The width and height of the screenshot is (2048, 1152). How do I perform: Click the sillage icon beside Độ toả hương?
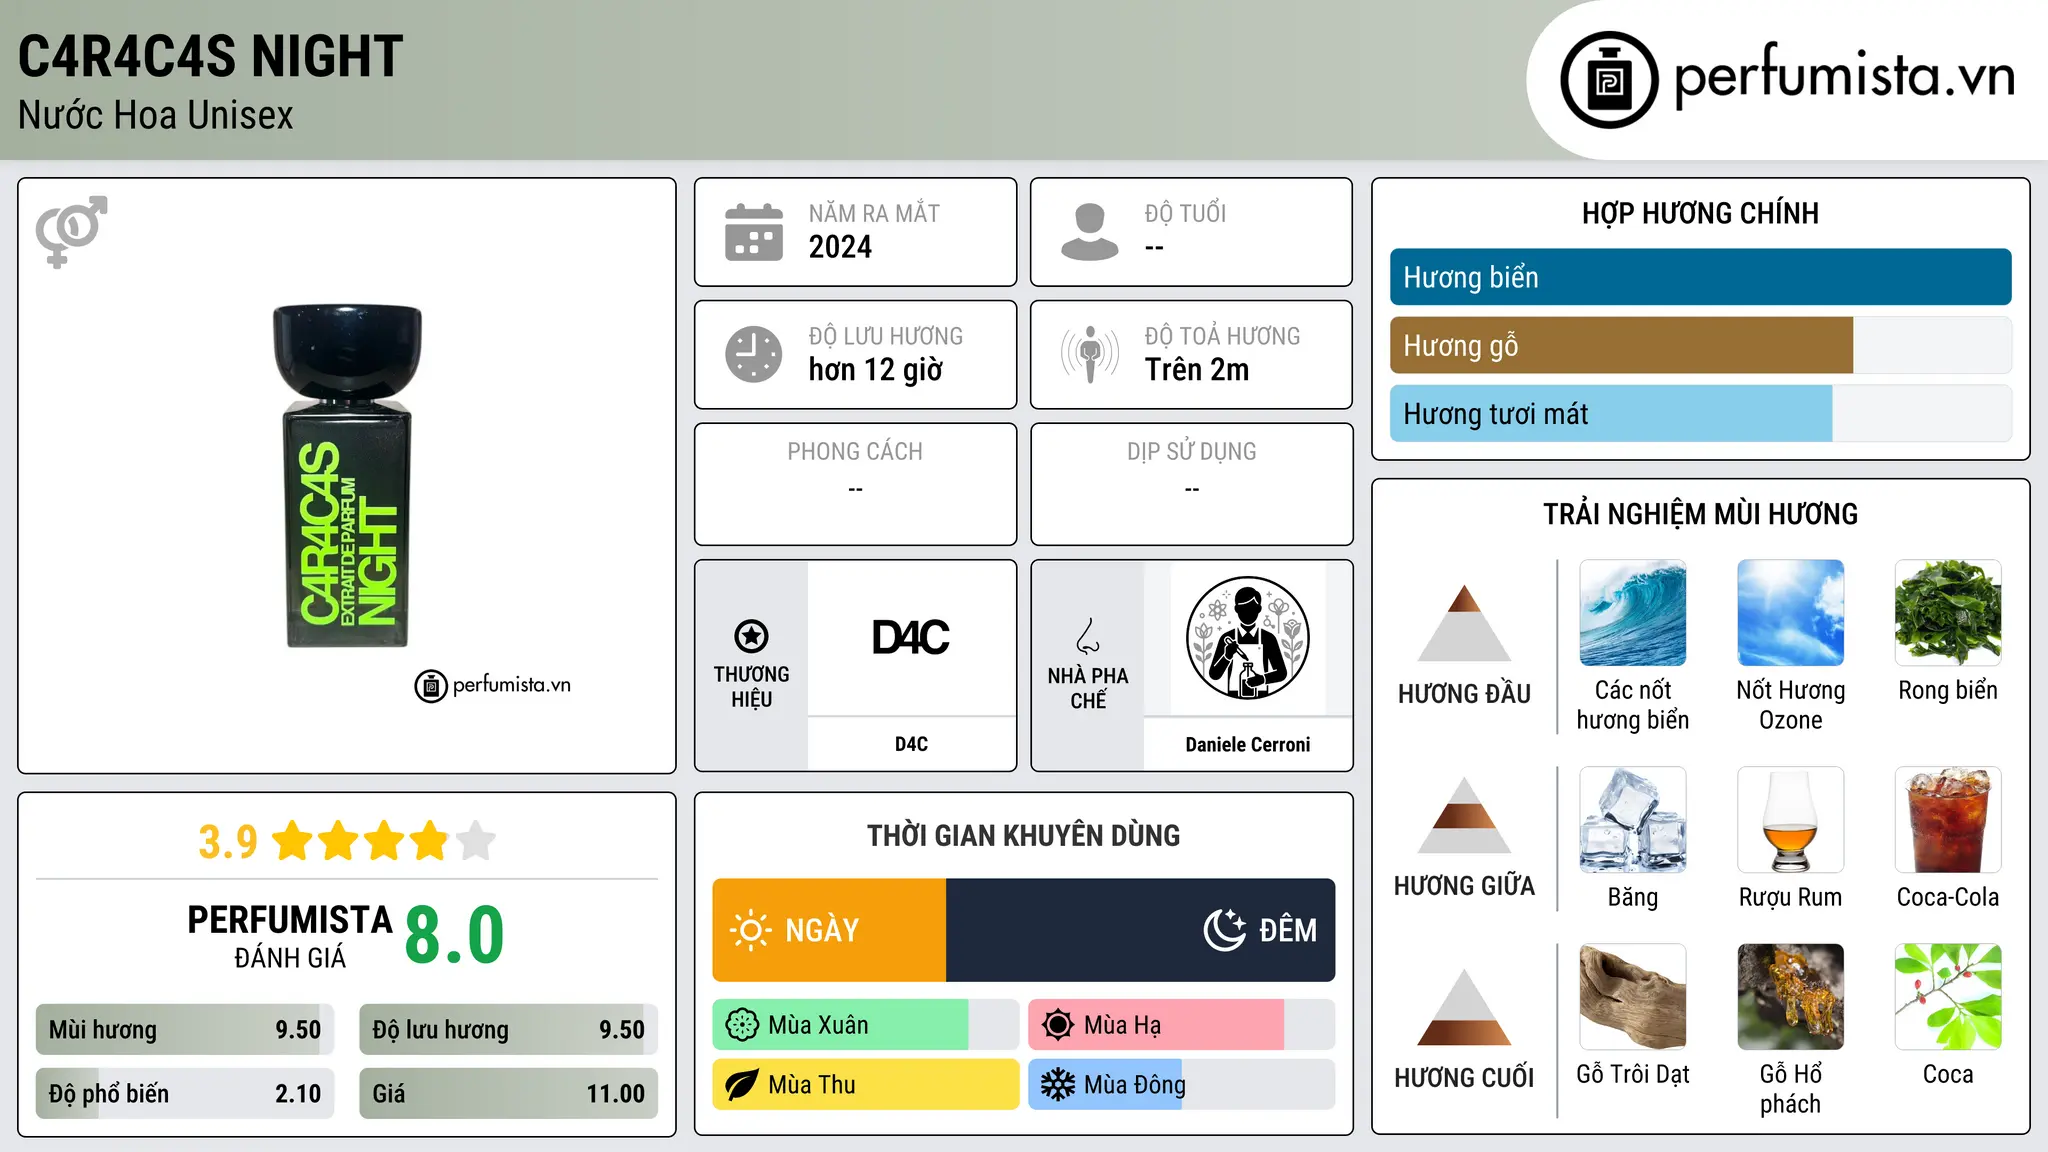[x=1089, y=354]
